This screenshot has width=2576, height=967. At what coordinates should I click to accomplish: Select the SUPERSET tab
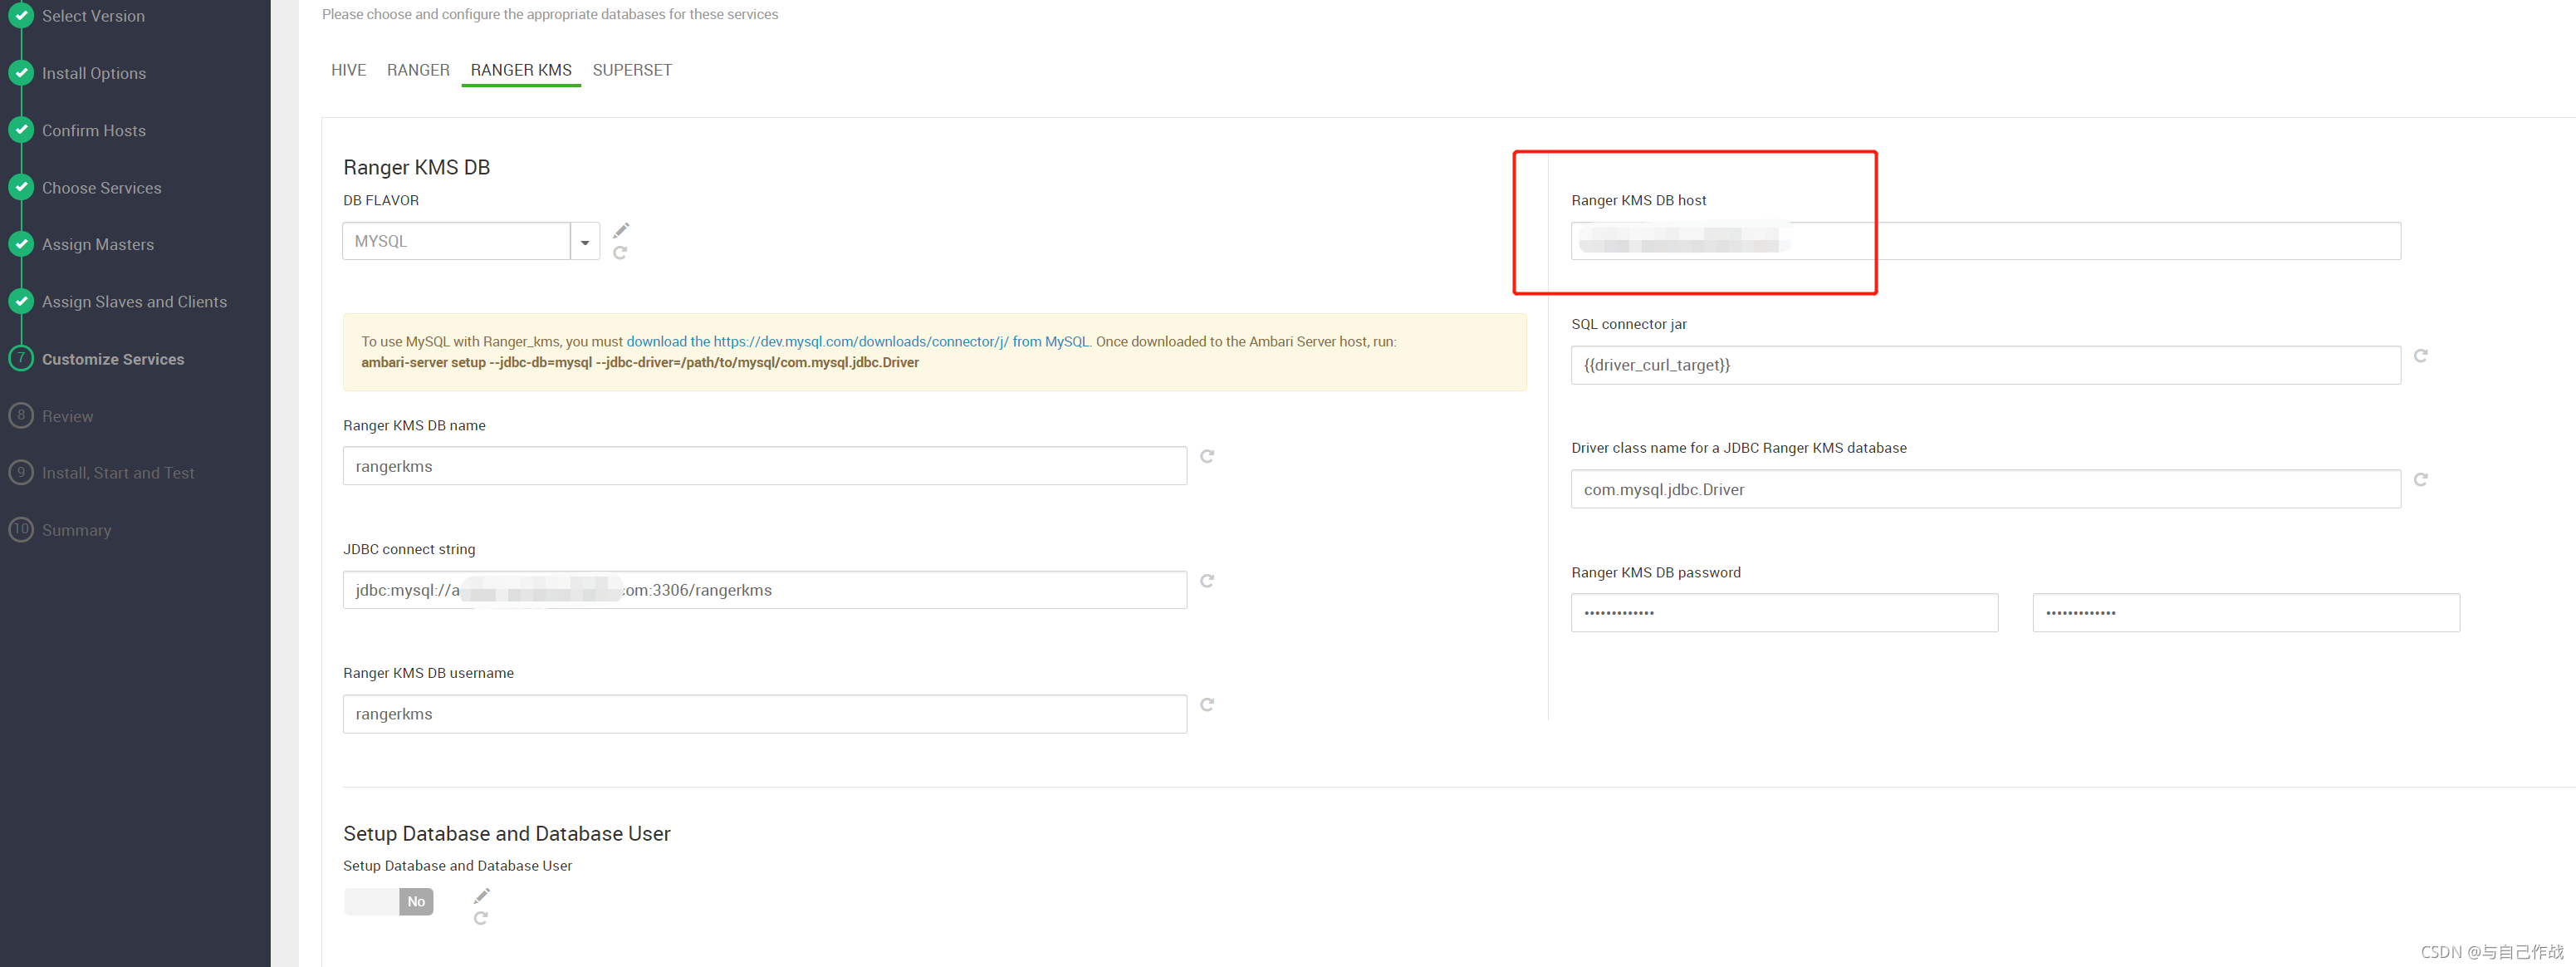click(632, 70)
